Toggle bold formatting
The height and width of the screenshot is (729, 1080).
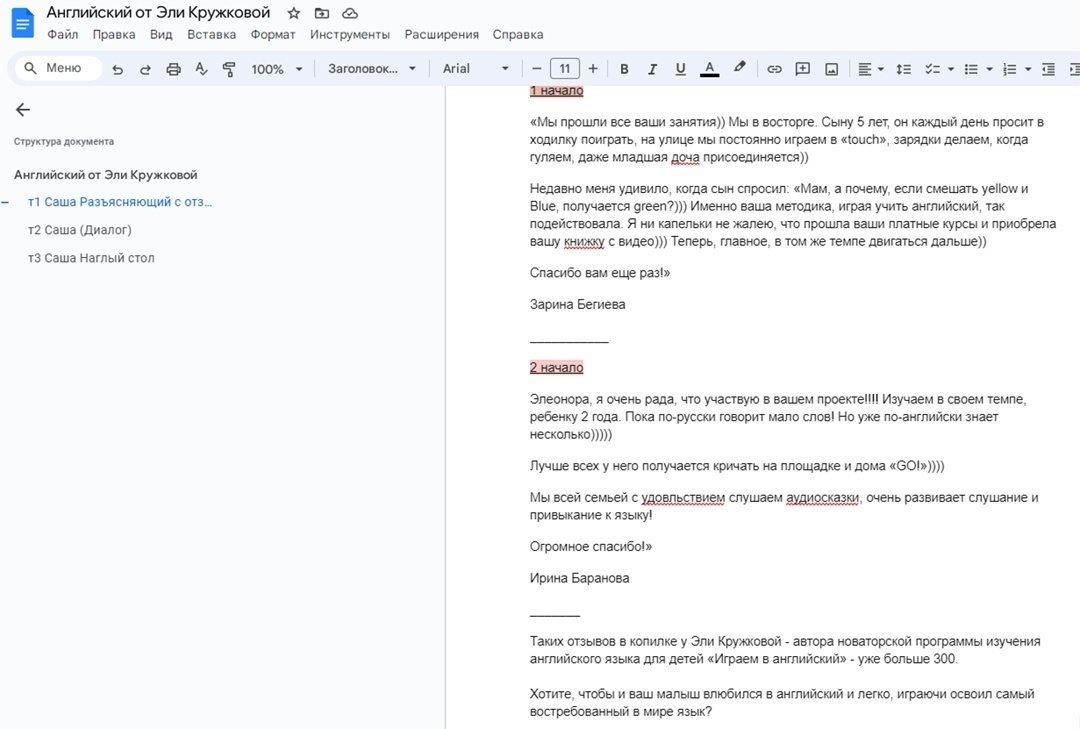[x=624, y=69]
